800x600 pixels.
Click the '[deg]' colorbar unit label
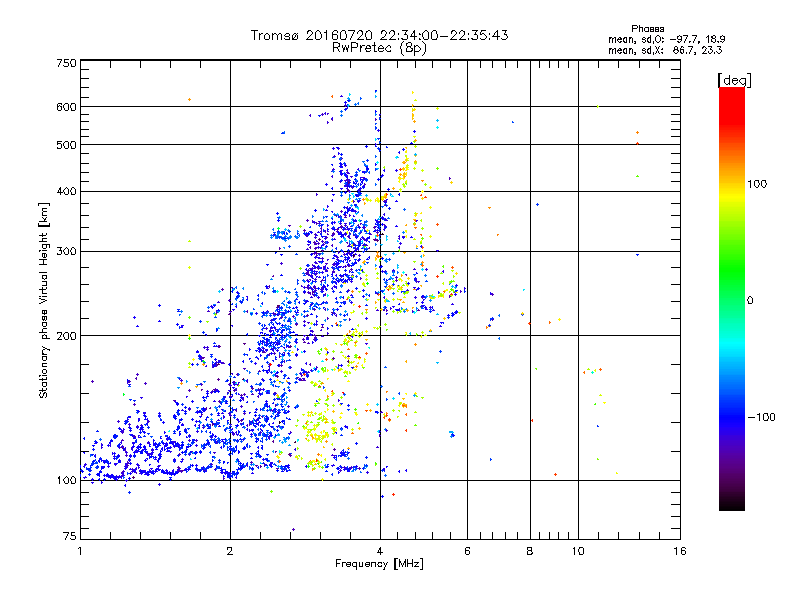point(734,80)
